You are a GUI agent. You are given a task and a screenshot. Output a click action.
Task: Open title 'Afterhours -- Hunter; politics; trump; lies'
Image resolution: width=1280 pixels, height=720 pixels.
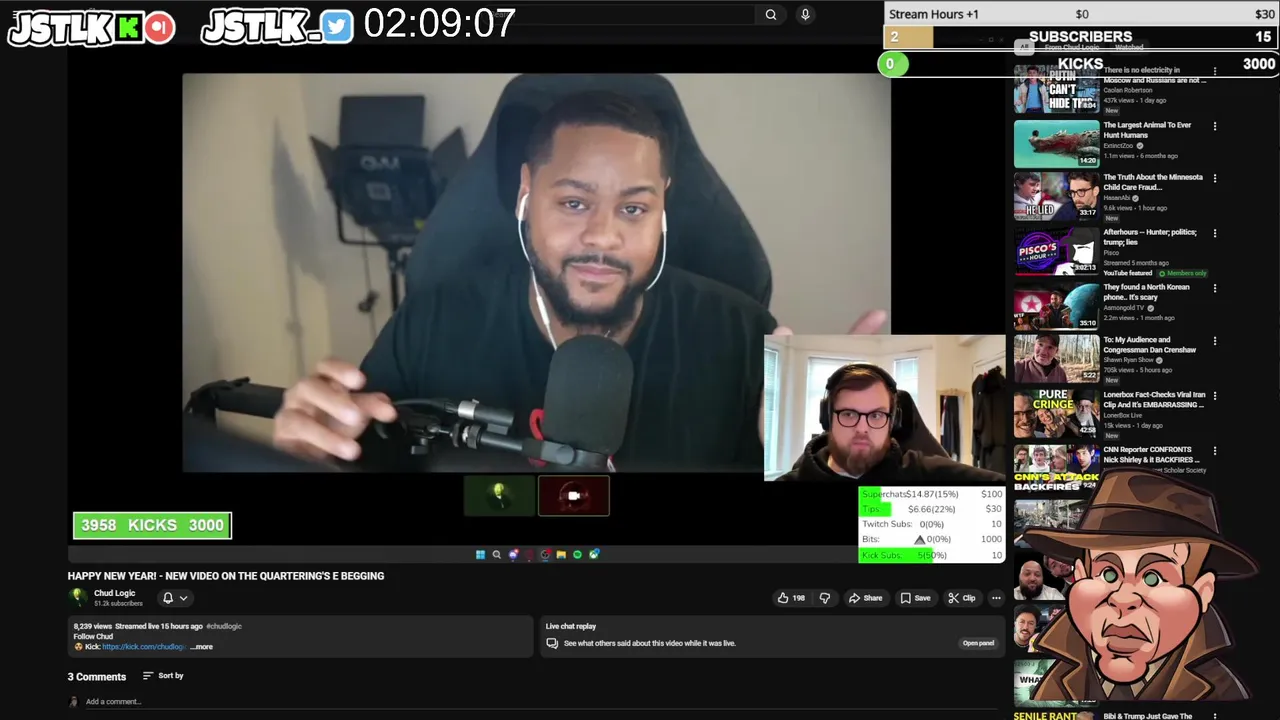[x=1150, y=237]
